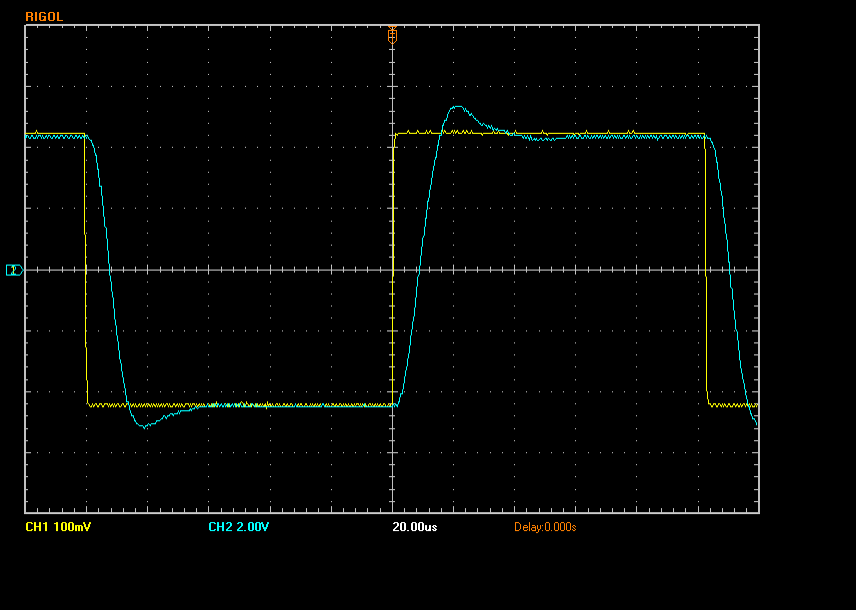Click the RIGOL brand label
This screenshot has width=856, height=610.
44,17
